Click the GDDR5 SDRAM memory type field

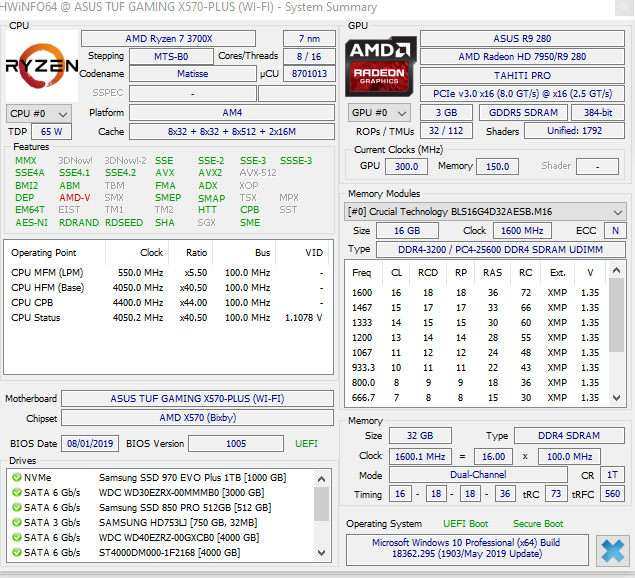[x=523, y=113]
